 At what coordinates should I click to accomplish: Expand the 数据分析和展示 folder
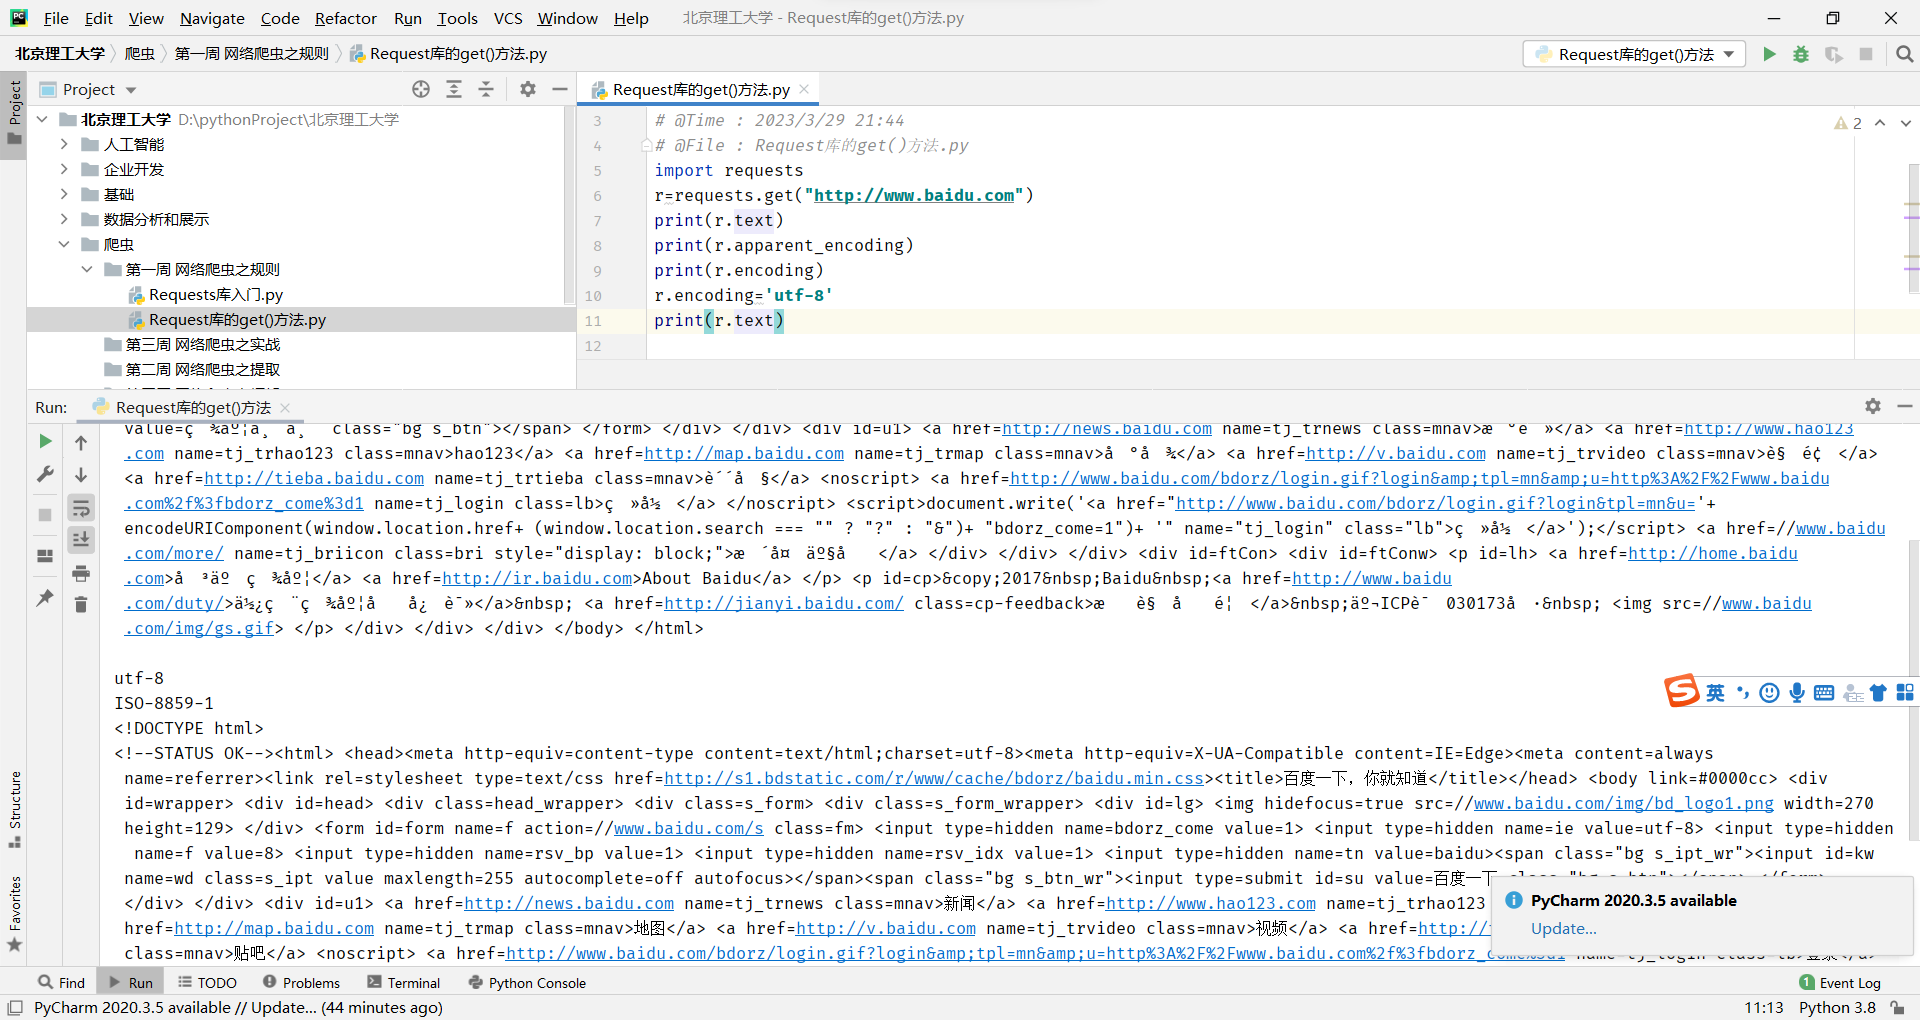coord(64,219)
